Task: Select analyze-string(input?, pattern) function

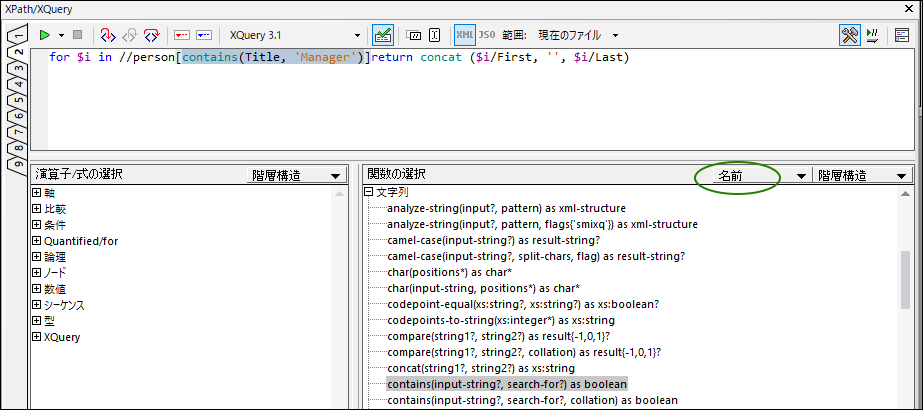Action: [x=506, y=208]
